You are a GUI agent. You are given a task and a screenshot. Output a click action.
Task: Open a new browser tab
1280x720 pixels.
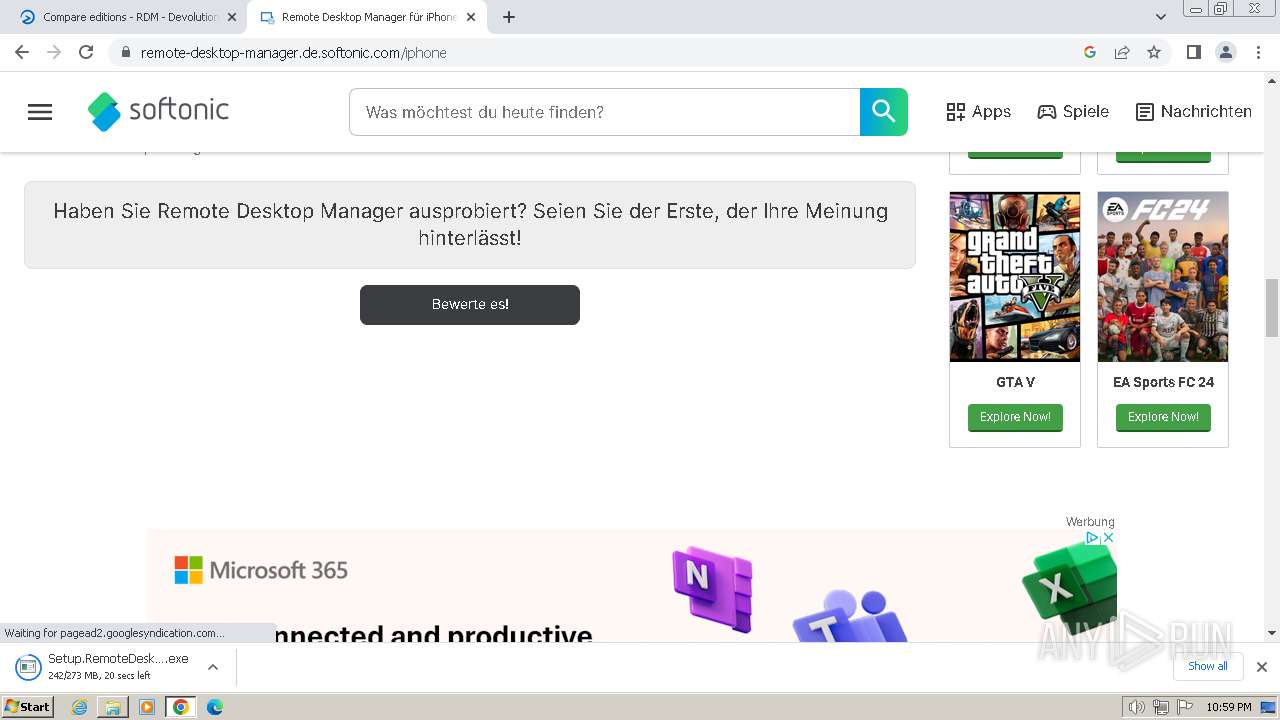click(509, 17)
